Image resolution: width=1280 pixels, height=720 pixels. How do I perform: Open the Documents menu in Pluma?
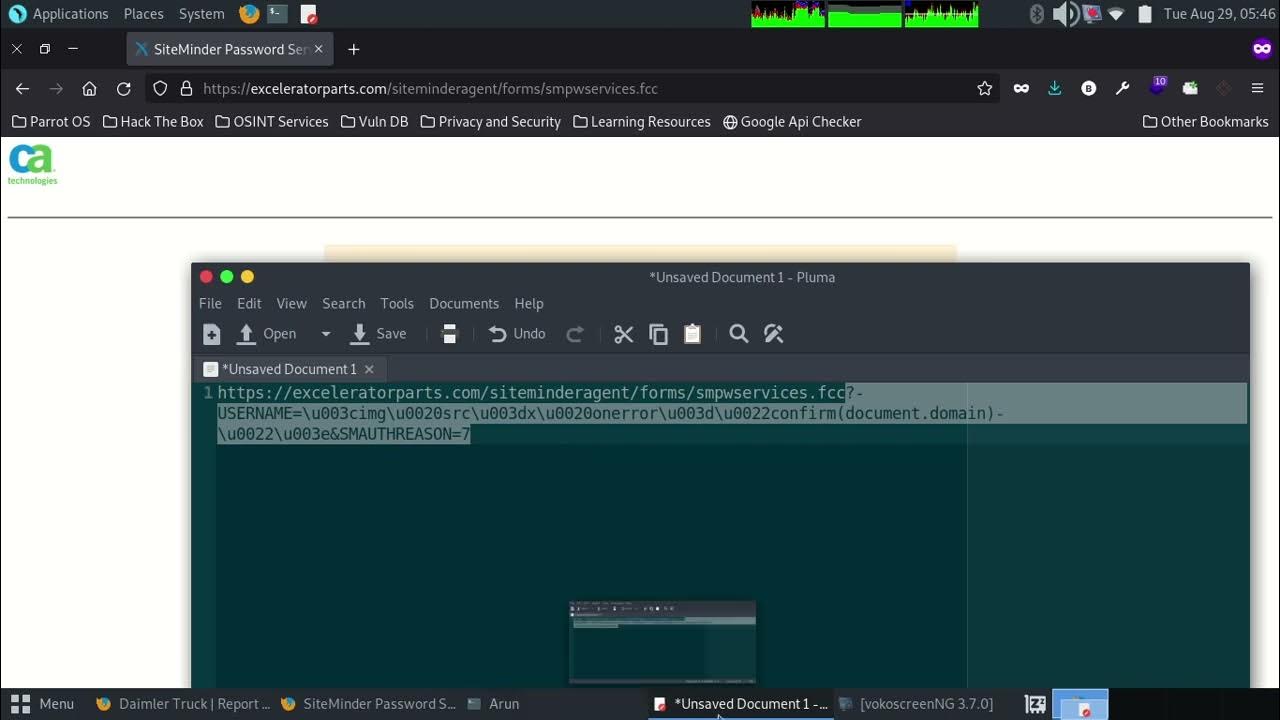(x=464, y=303)
